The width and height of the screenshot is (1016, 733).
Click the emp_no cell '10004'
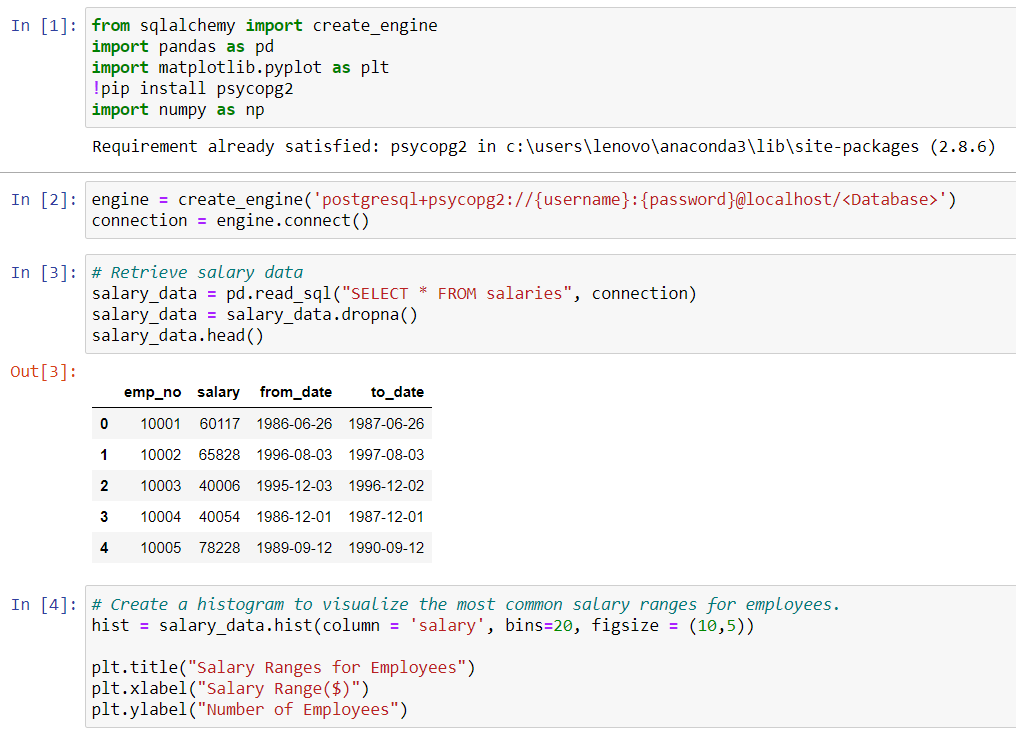tap(161, 517)
